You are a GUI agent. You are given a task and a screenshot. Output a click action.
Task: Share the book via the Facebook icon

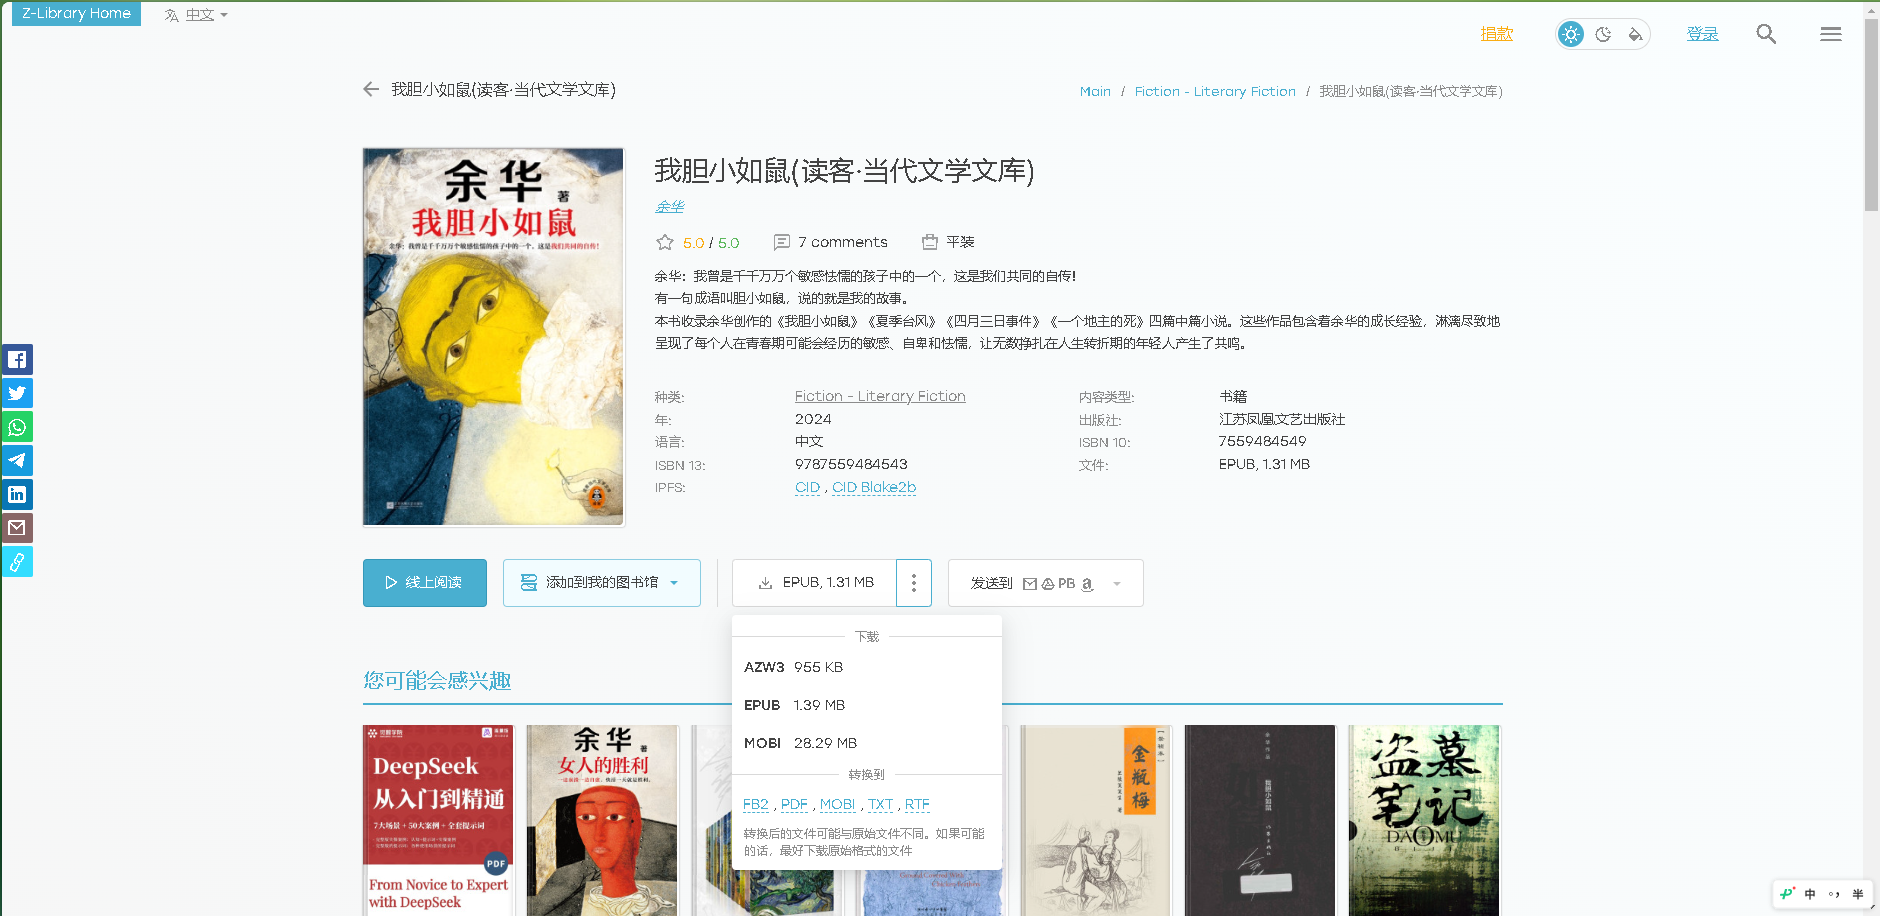[17, 359]
